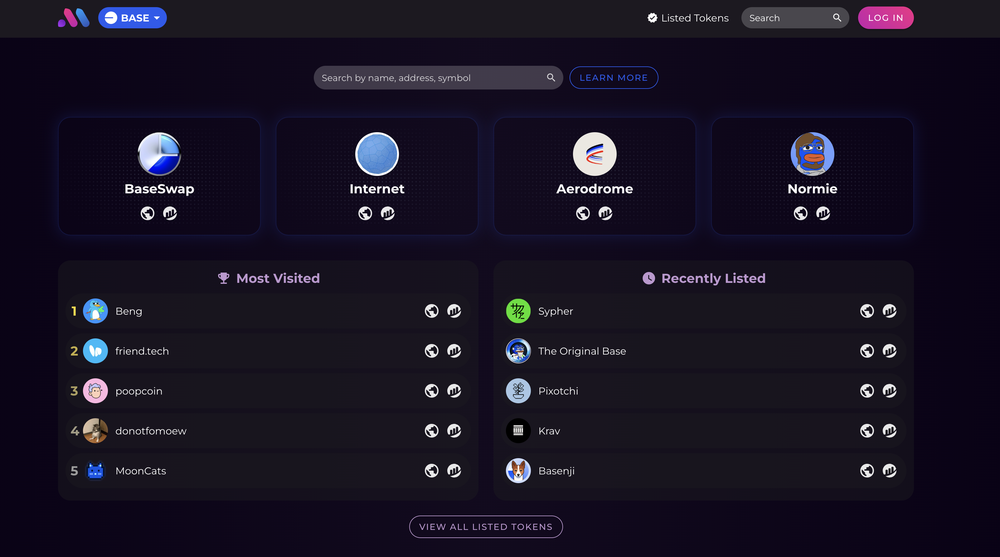The image size is (1000, 557).
Task: Click the magnifier icon in the header search
Action: pos(837,18)
